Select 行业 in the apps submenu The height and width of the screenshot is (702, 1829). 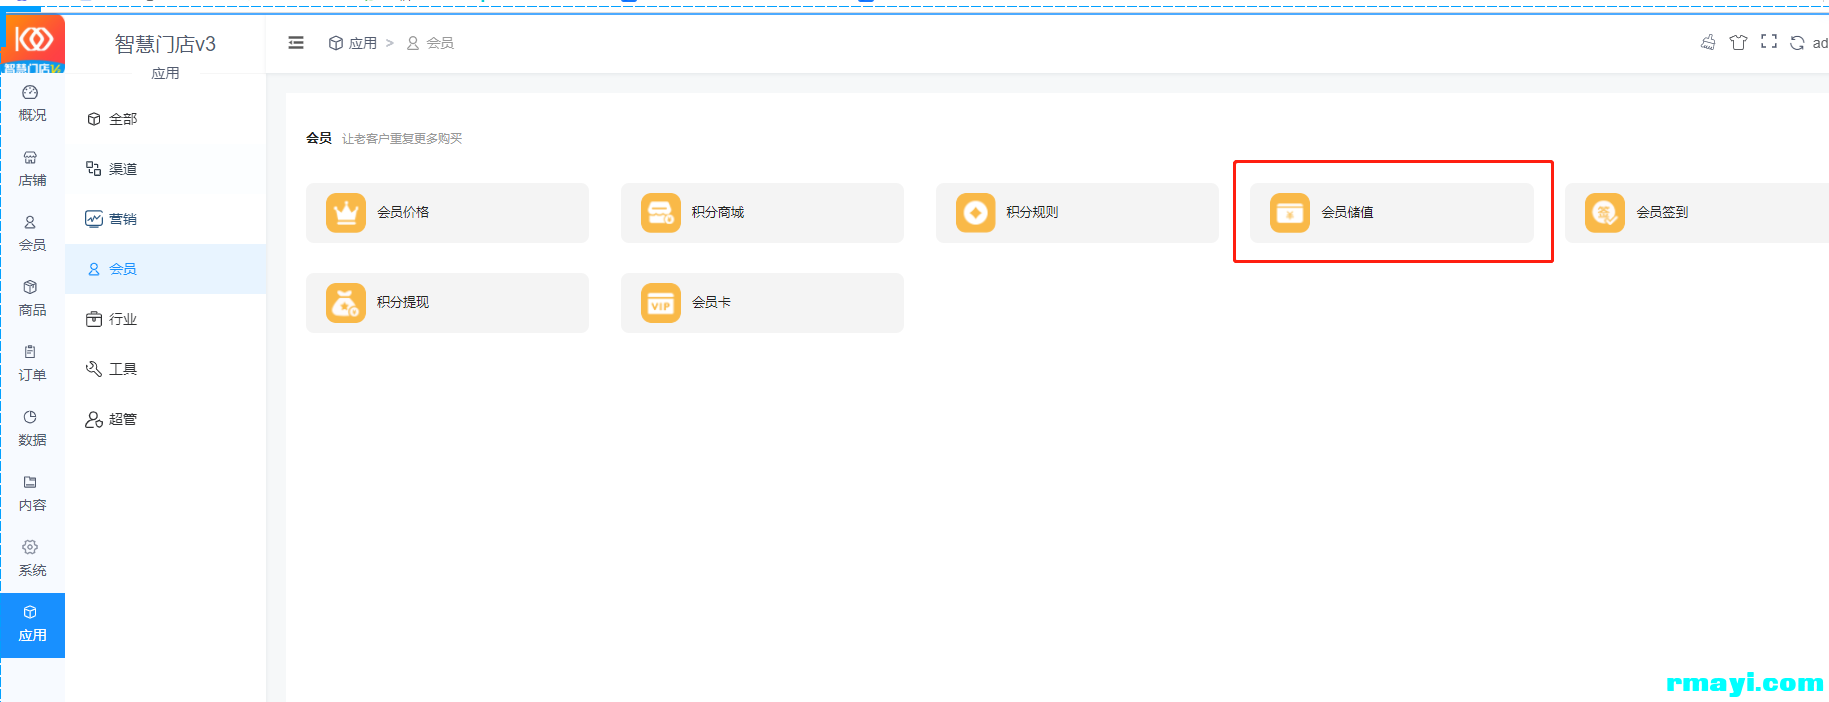[x=166, y=319]
